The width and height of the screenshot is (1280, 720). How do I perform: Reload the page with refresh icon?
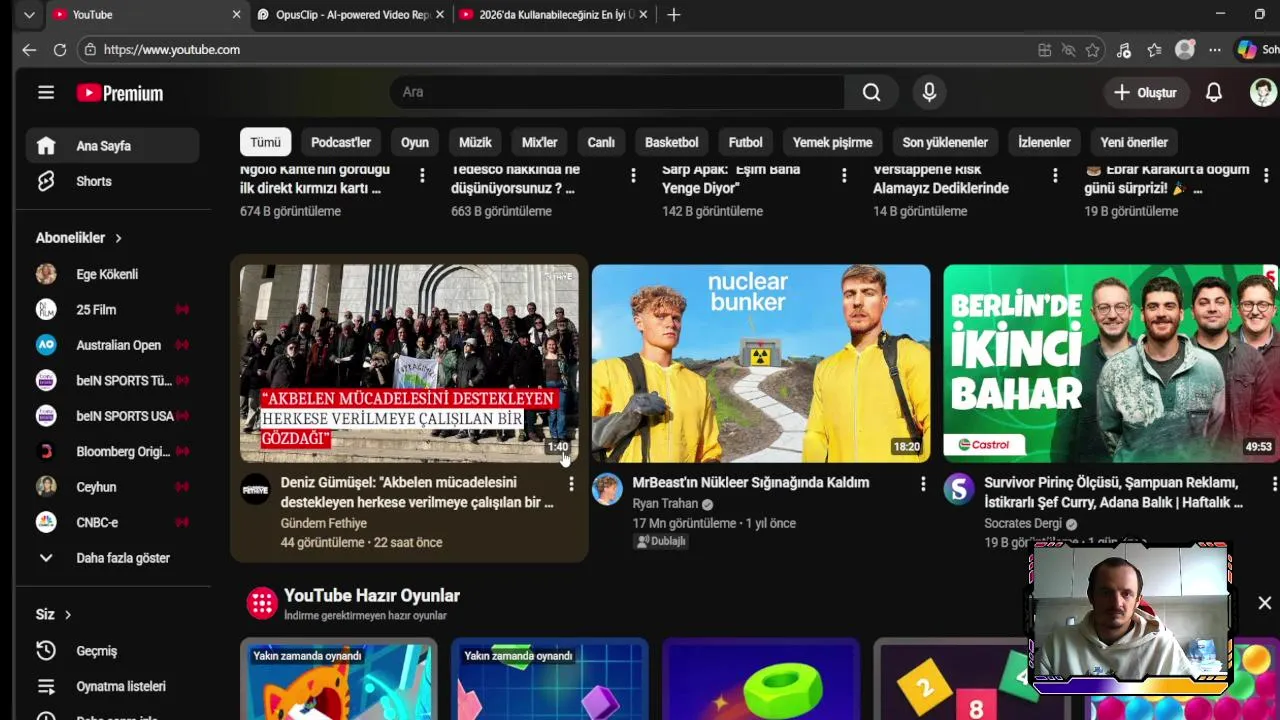60,50
